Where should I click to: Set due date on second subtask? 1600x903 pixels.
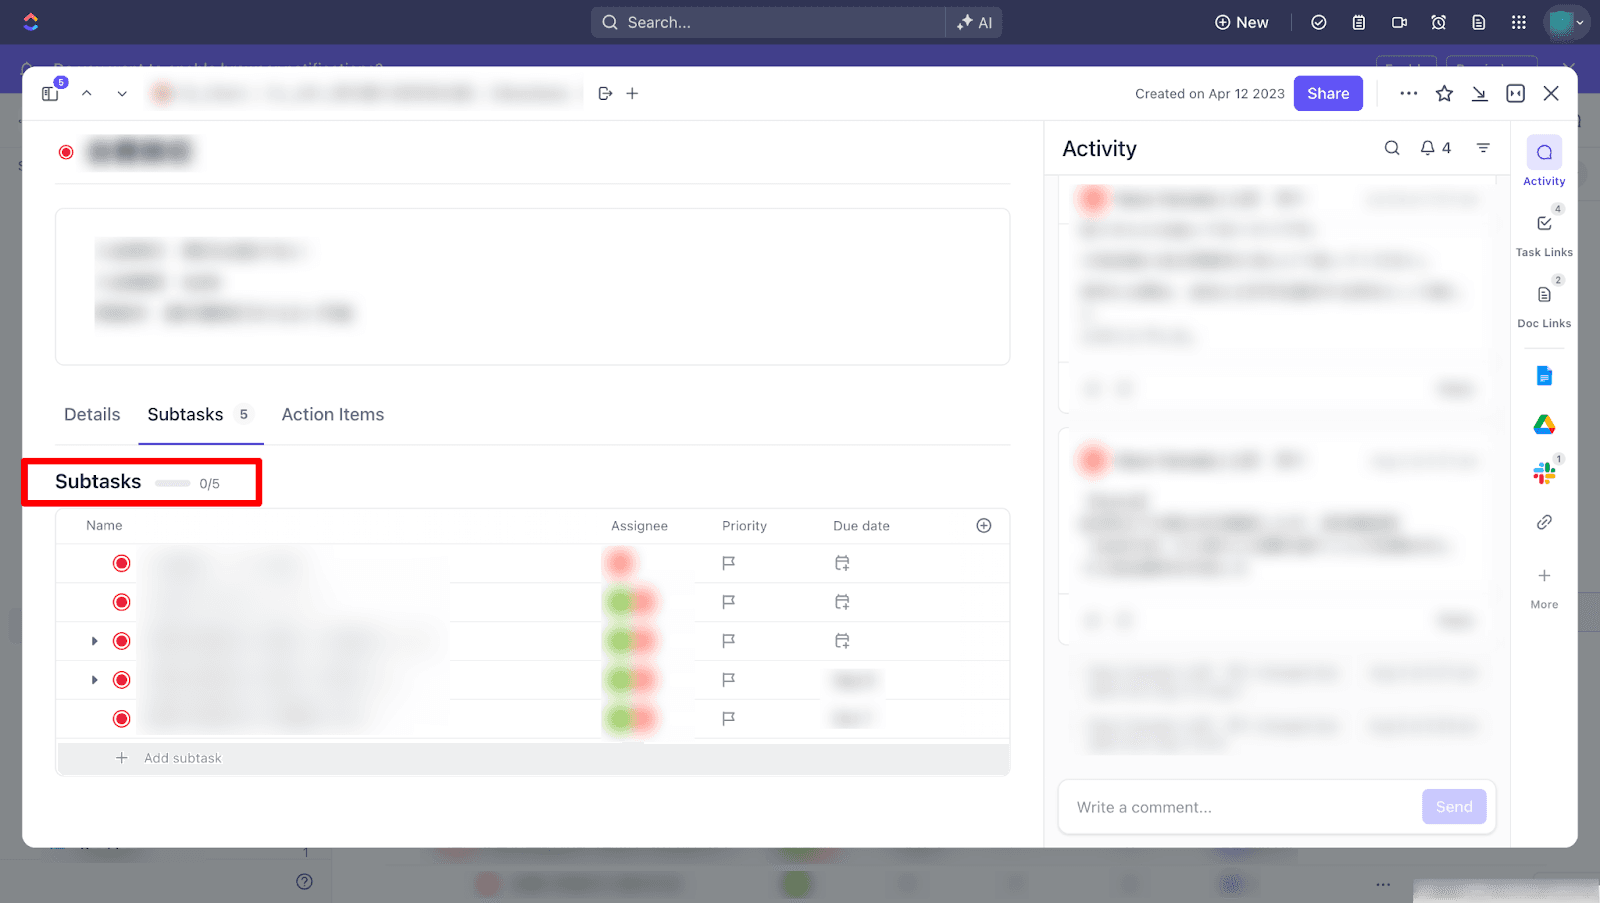click(842, 602)
